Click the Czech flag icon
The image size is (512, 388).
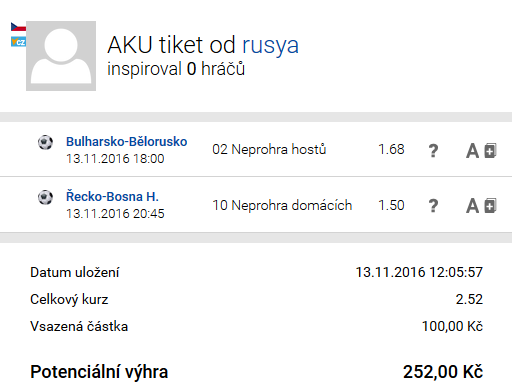pos(18,27)
